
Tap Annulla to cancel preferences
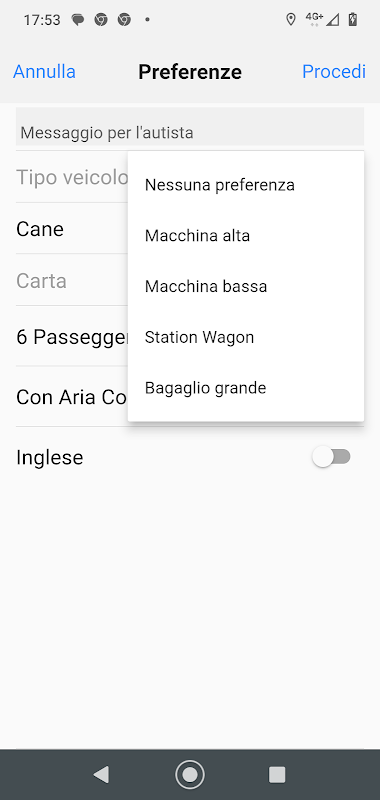click(44, 71)
